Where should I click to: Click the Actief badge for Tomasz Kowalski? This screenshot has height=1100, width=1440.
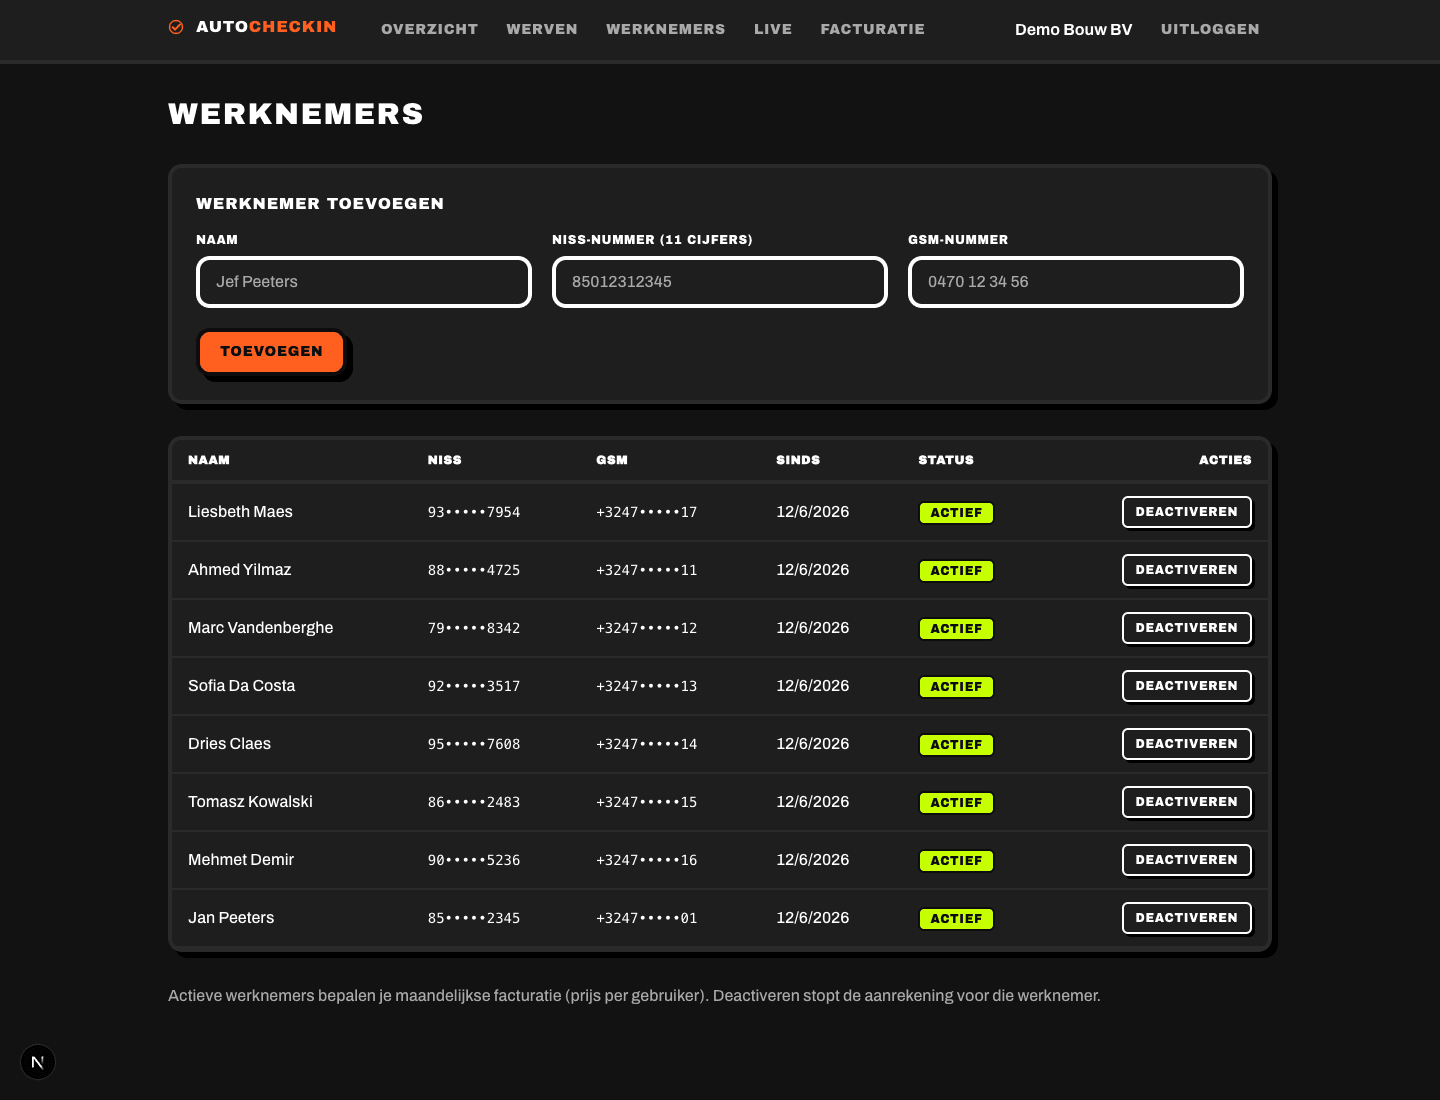point(956,803)
